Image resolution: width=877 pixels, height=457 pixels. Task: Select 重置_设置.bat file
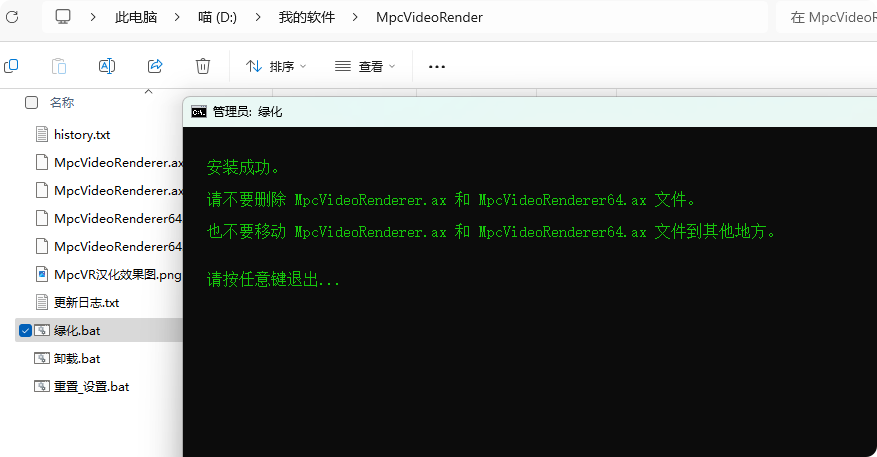coord(91,387)
